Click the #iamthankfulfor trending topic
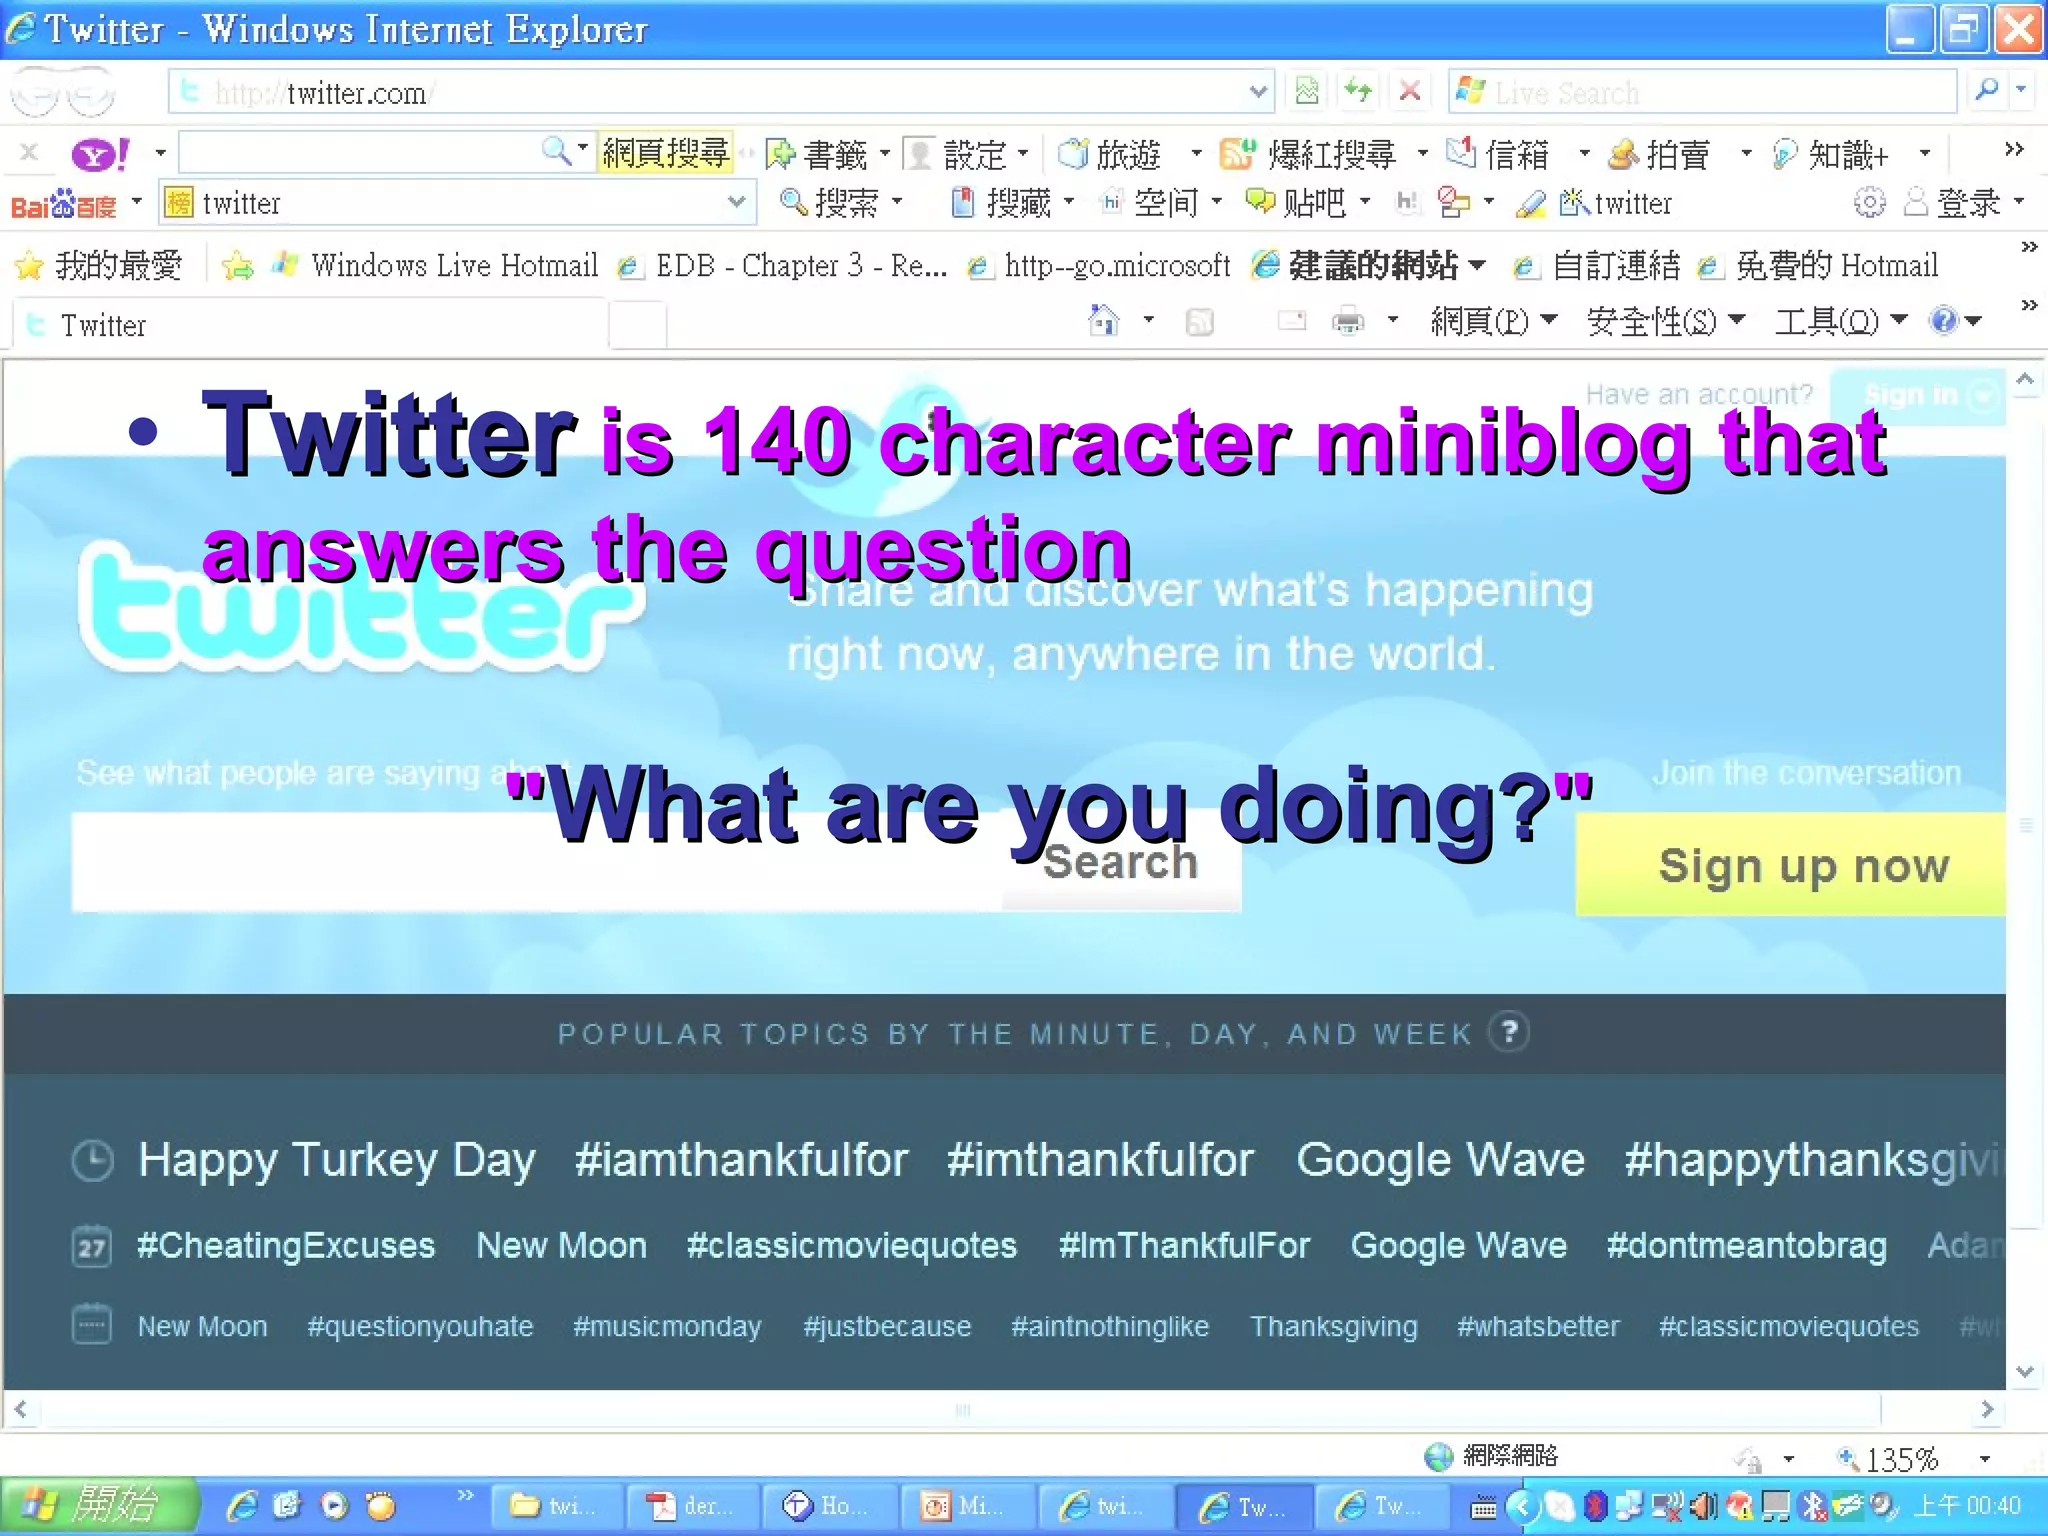The height and width of the screenshot is (1536, 2048). coord(741,1160)
